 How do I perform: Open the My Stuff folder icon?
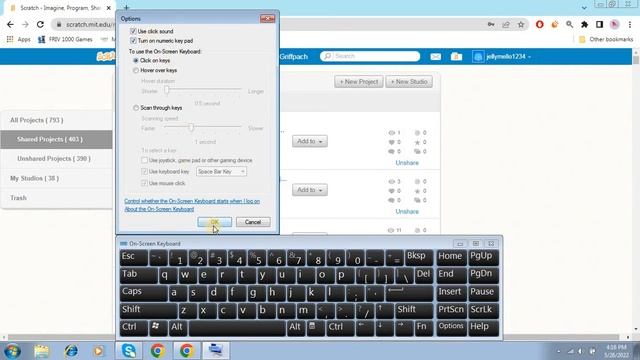coord(456,56)
